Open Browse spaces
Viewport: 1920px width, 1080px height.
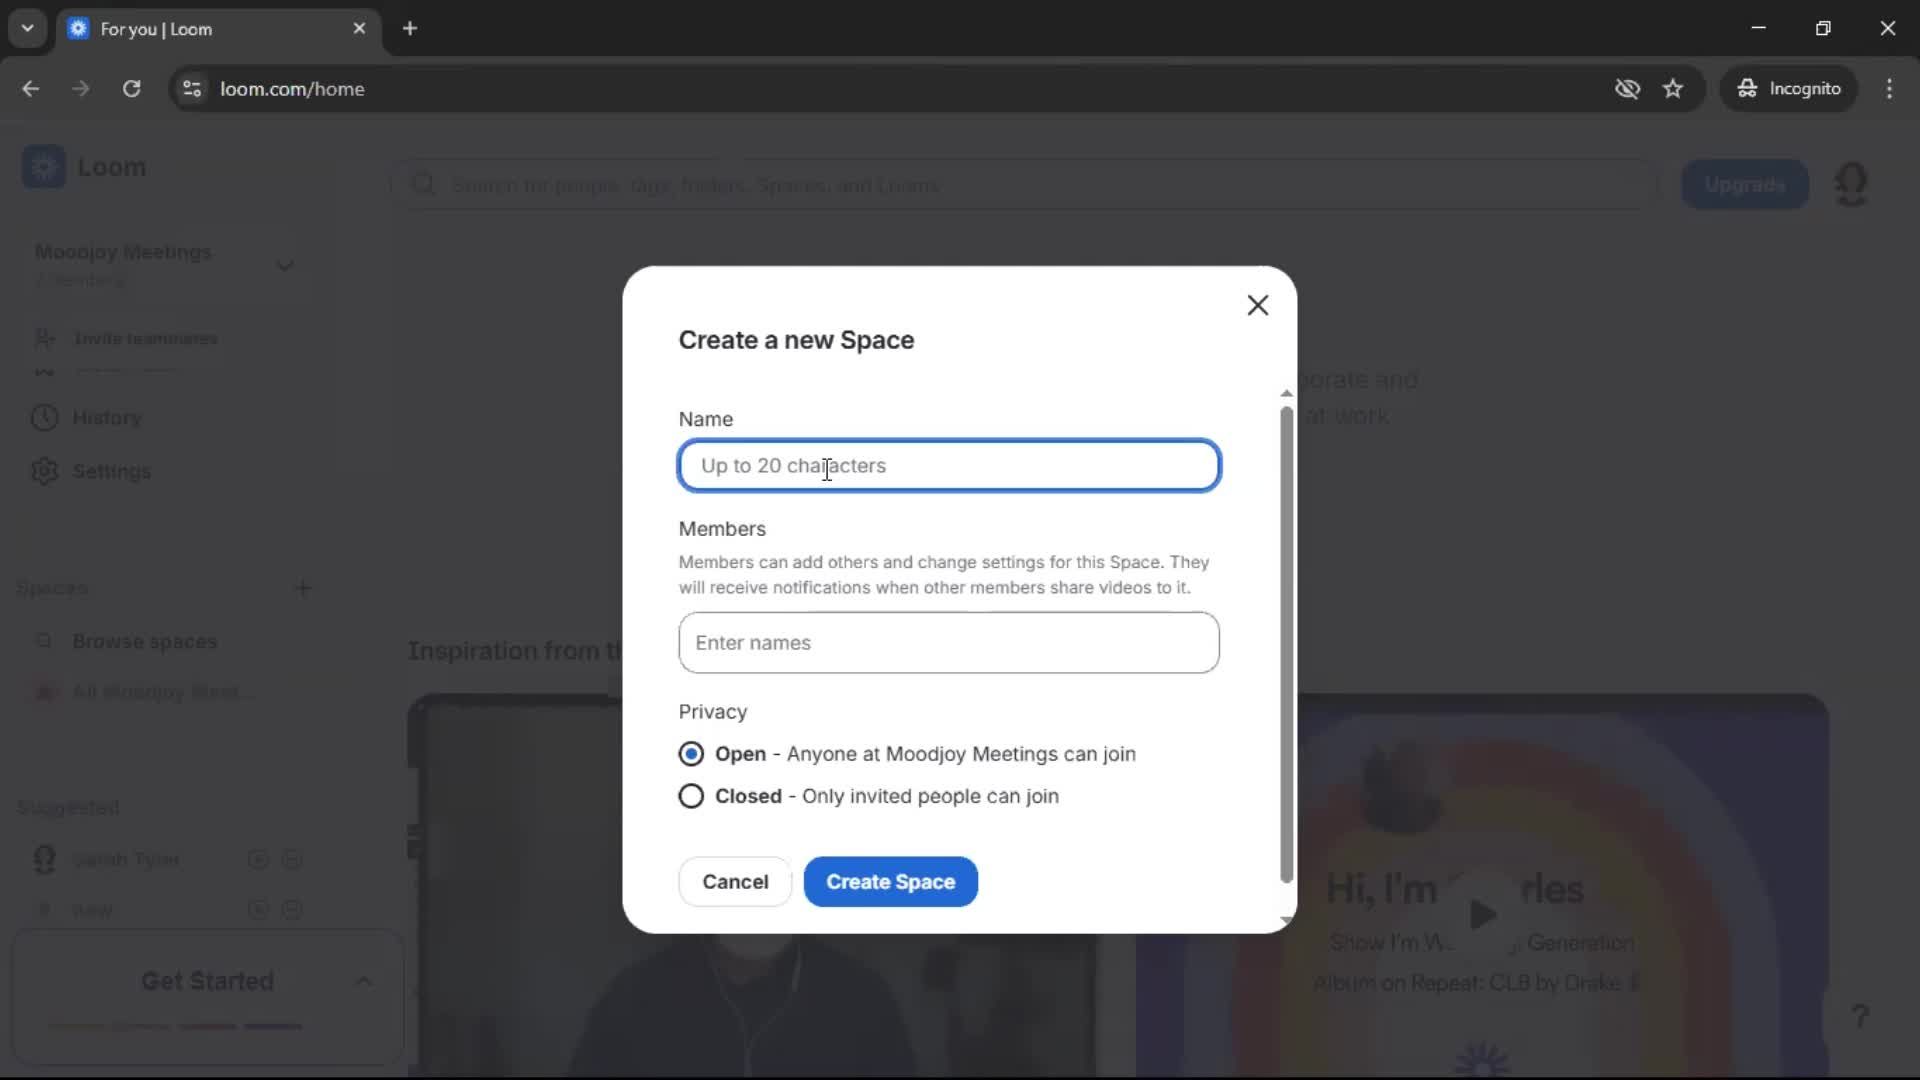(x=144, y=641)
